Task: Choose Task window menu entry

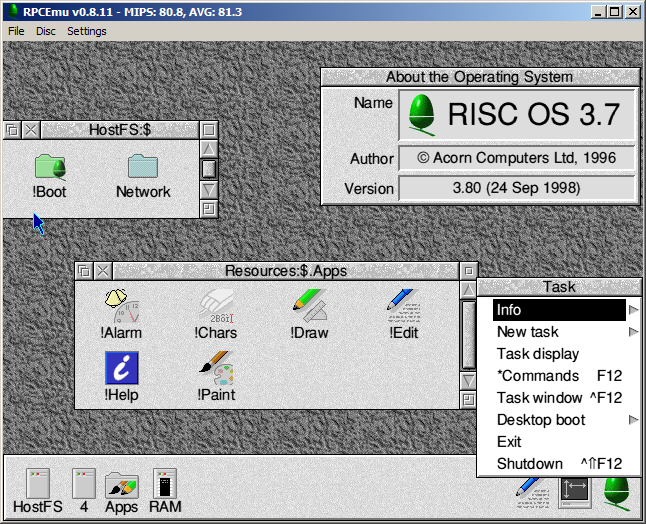Action: pyautogui.click(x=559, y=398)
